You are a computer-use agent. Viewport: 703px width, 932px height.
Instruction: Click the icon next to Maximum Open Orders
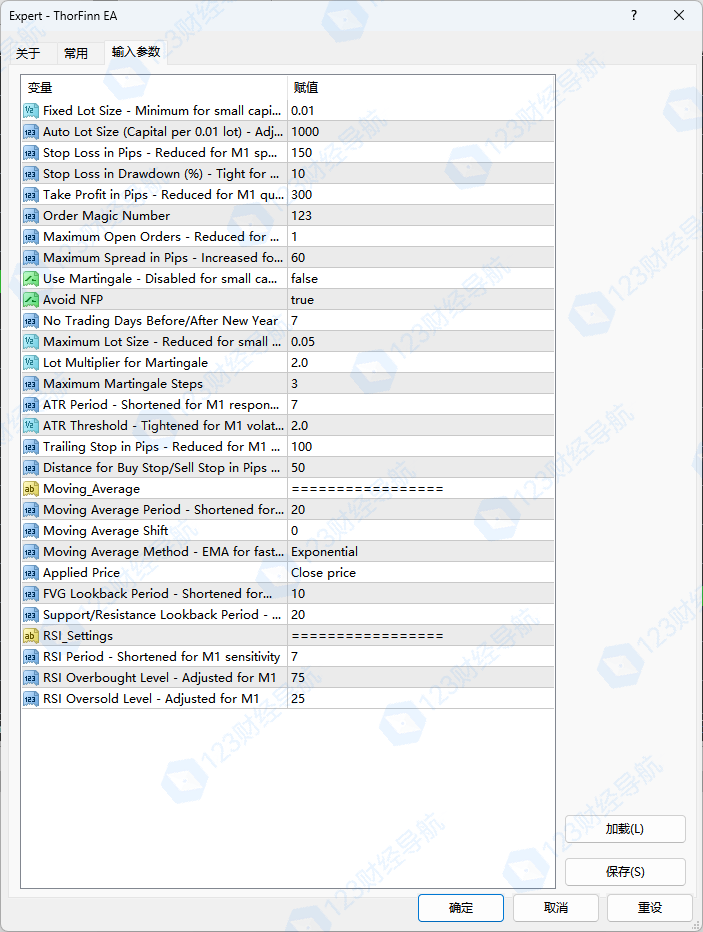(31, 237)
